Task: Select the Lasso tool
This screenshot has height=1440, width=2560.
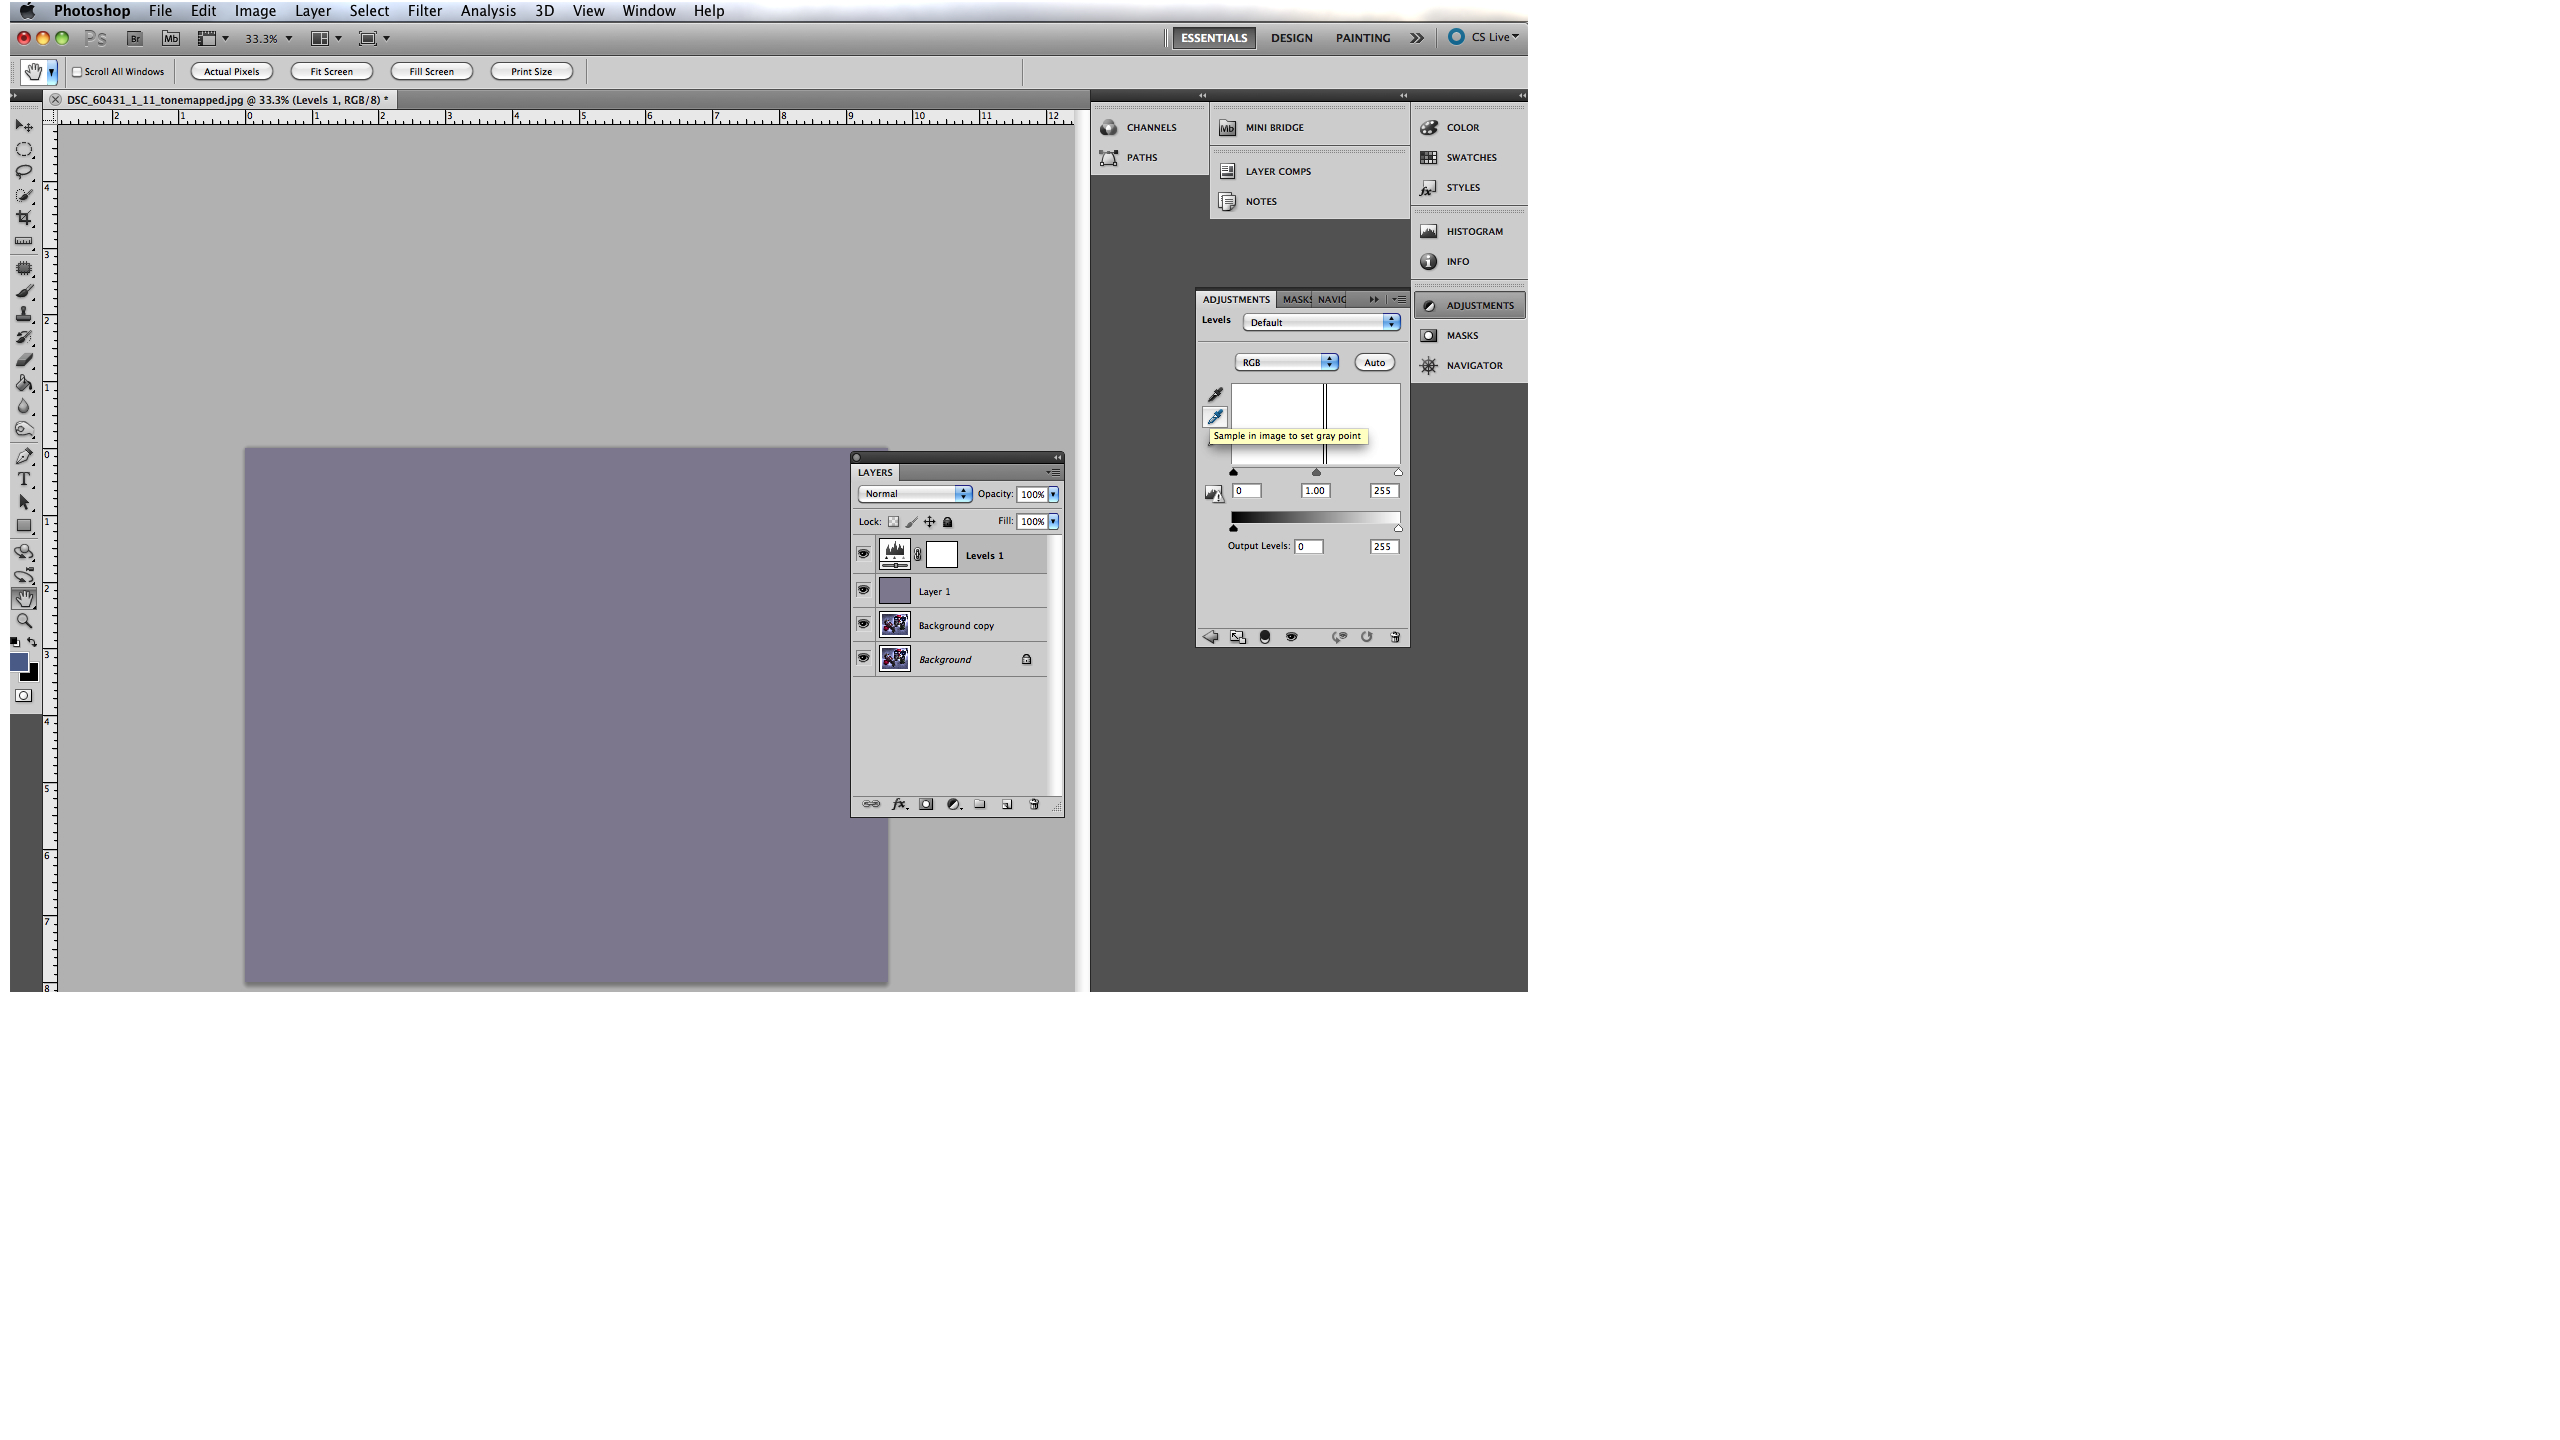Action: (24, 172)
